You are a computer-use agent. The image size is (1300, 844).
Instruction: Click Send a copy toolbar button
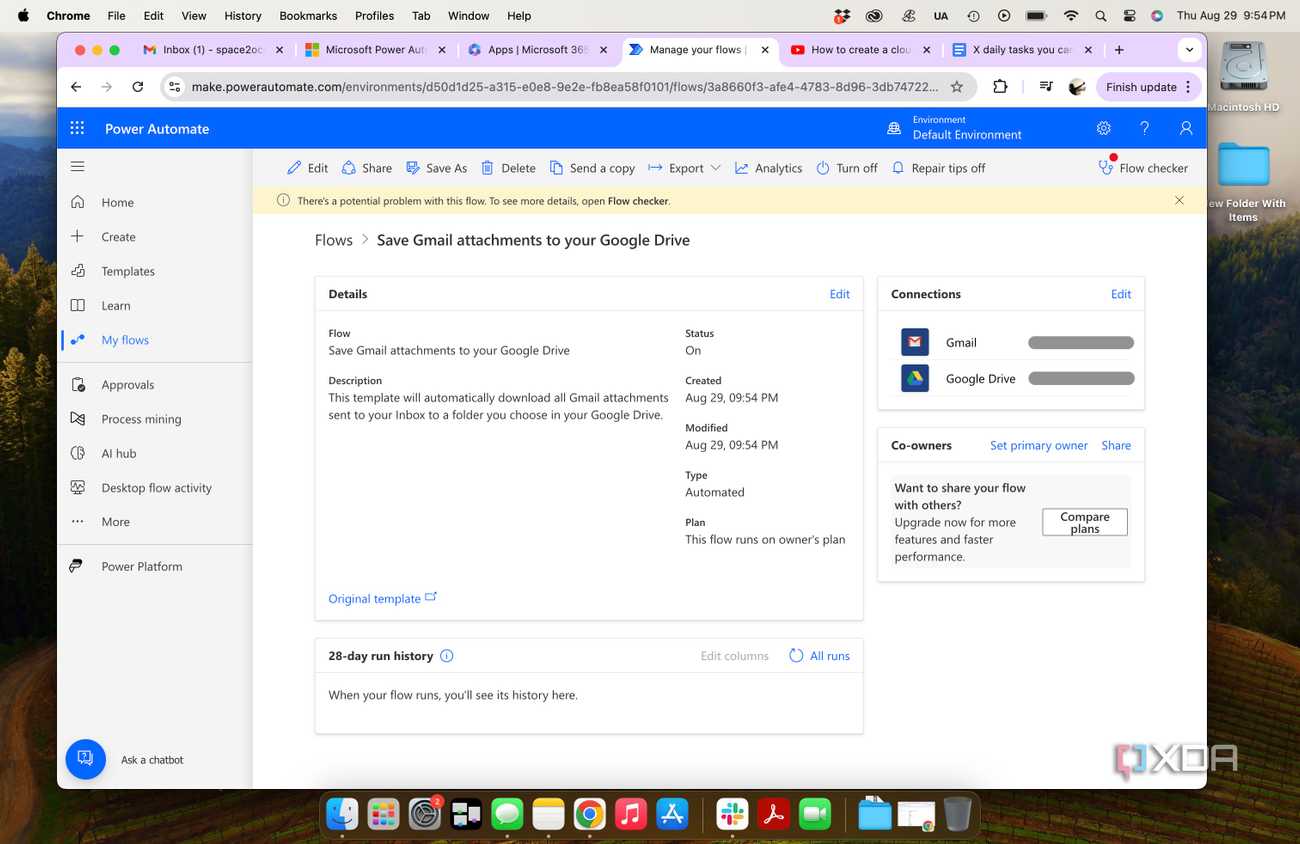[592, 168]
